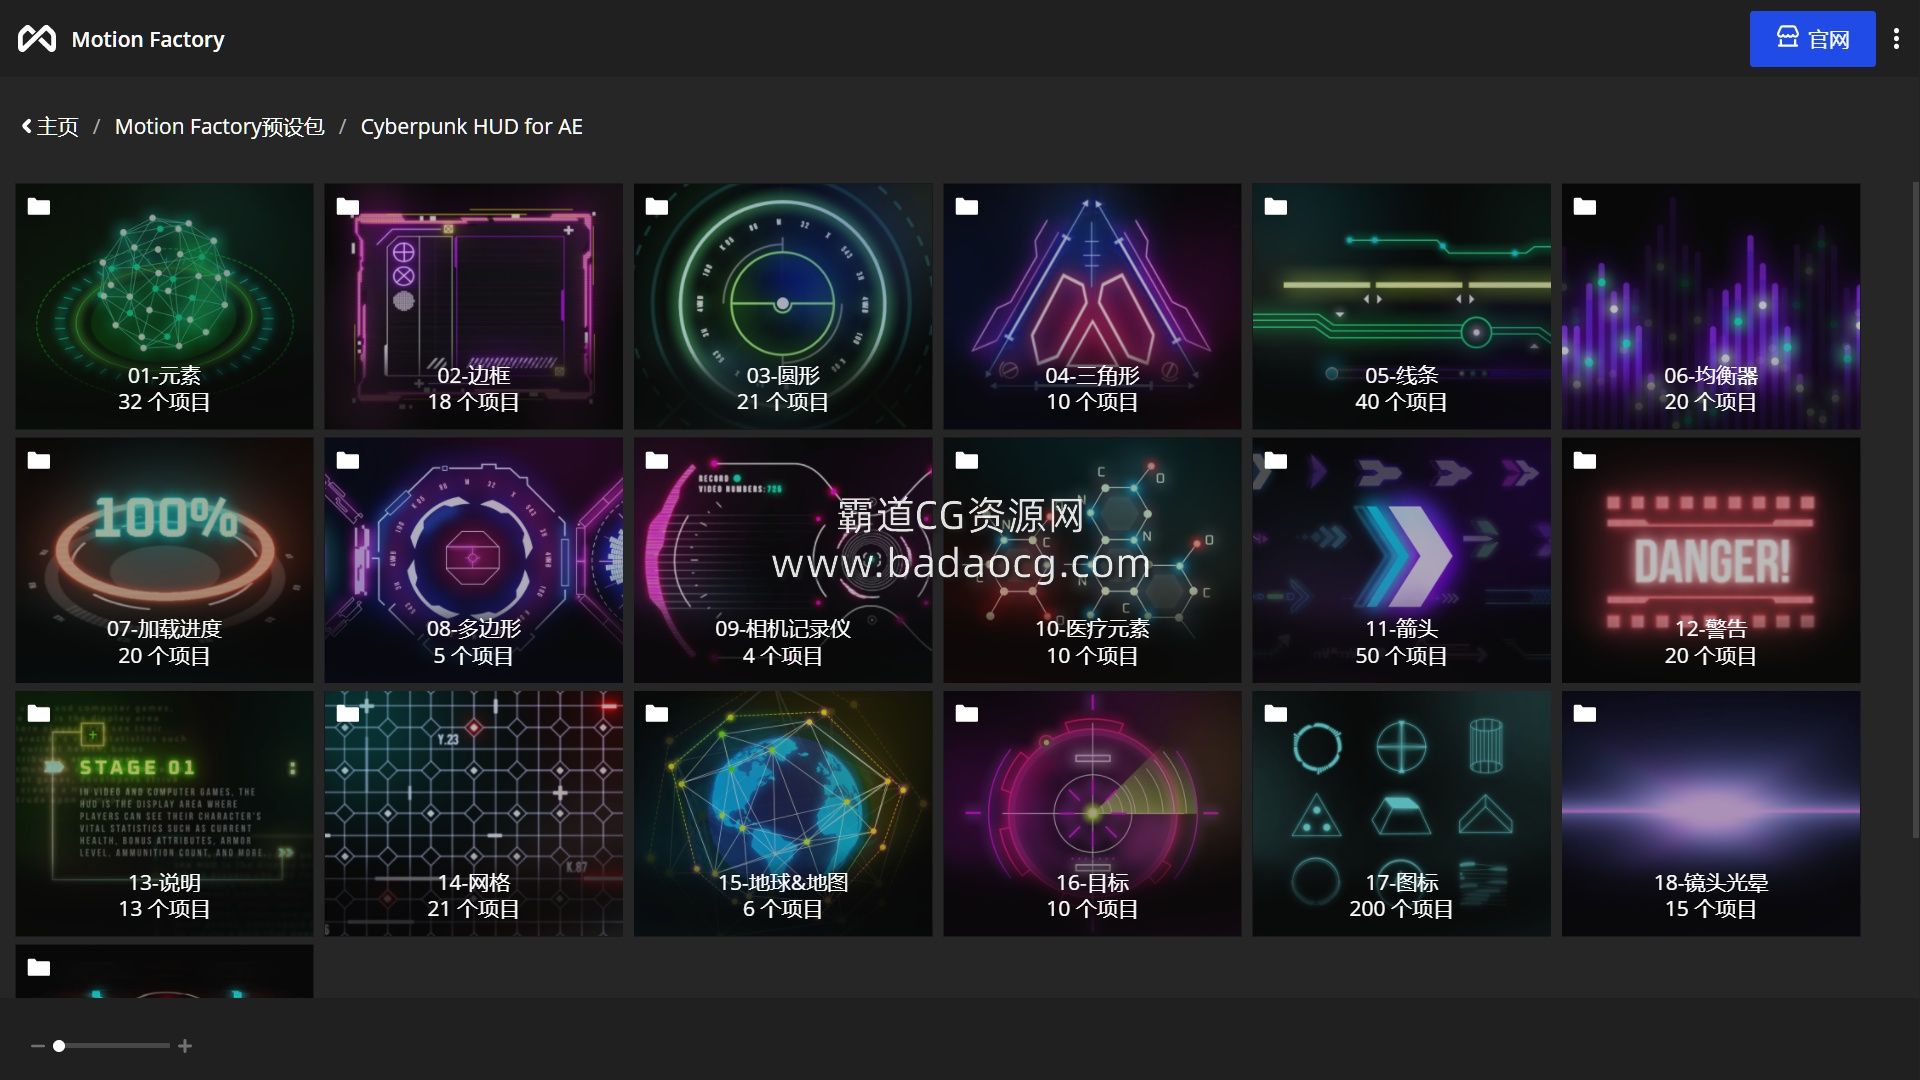Click the 15-地球&地图 label
Image resolution: width=1920 pixels, height=1080 pixels.
point(783,883)
